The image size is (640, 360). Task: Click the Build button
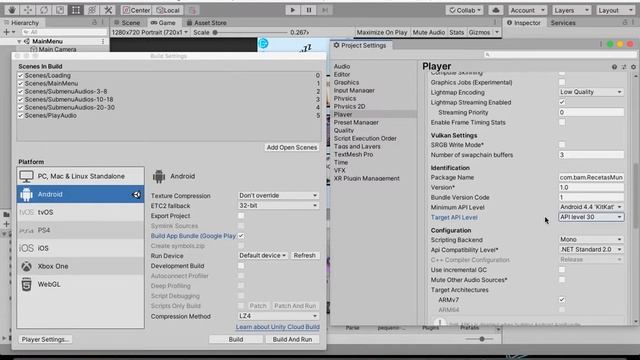coord(236,339)
